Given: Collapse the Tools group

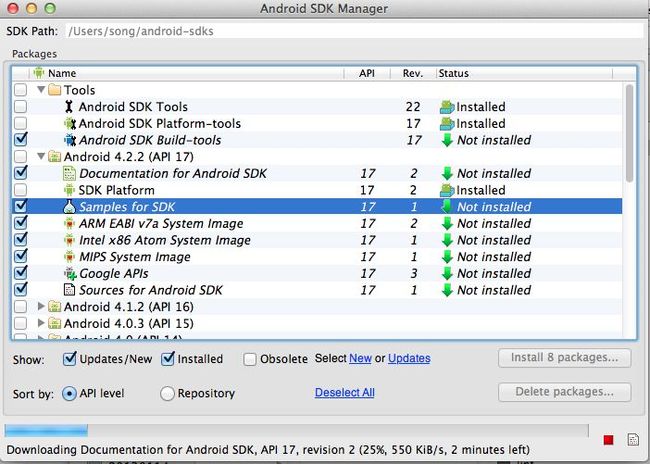Looking at the screenshot, I should click(41, 89).
